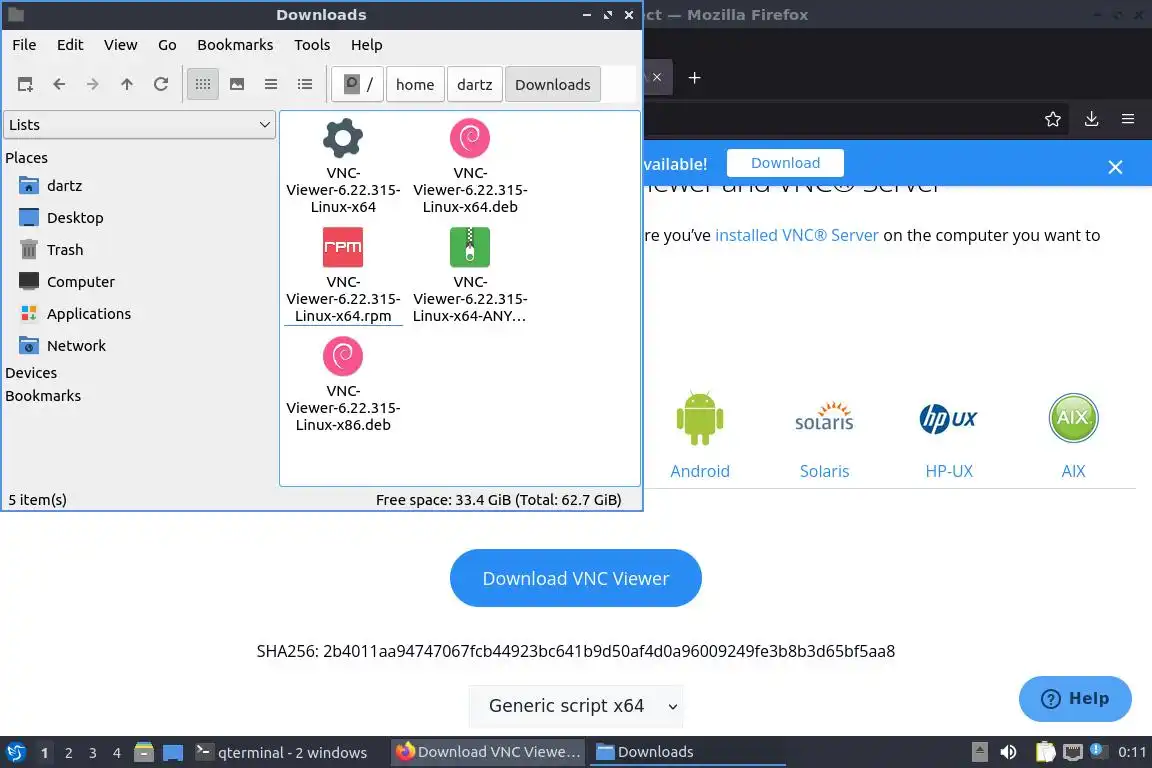Launch file manager from taskbar quicklaunch
Screen dimensions: 1152x768
(144, 753)
